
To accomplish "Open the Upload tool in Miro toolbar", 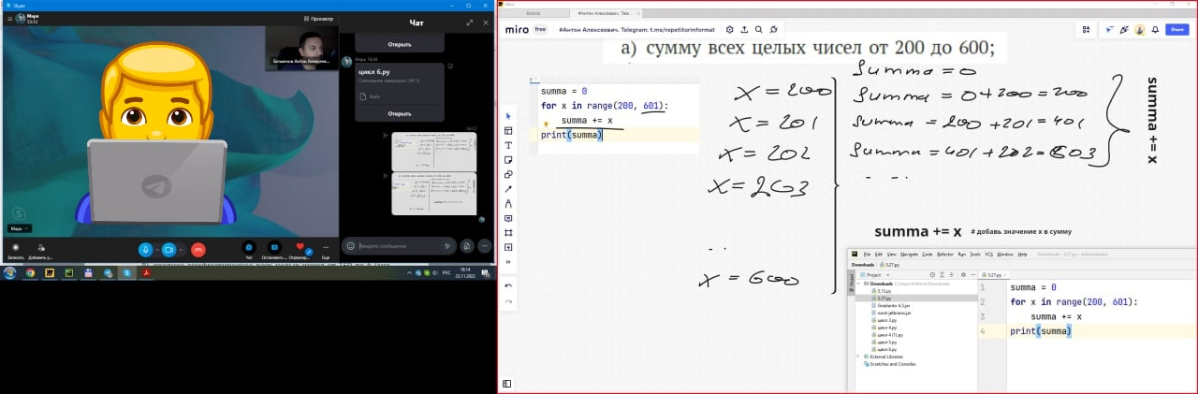I will pos(509,247).
